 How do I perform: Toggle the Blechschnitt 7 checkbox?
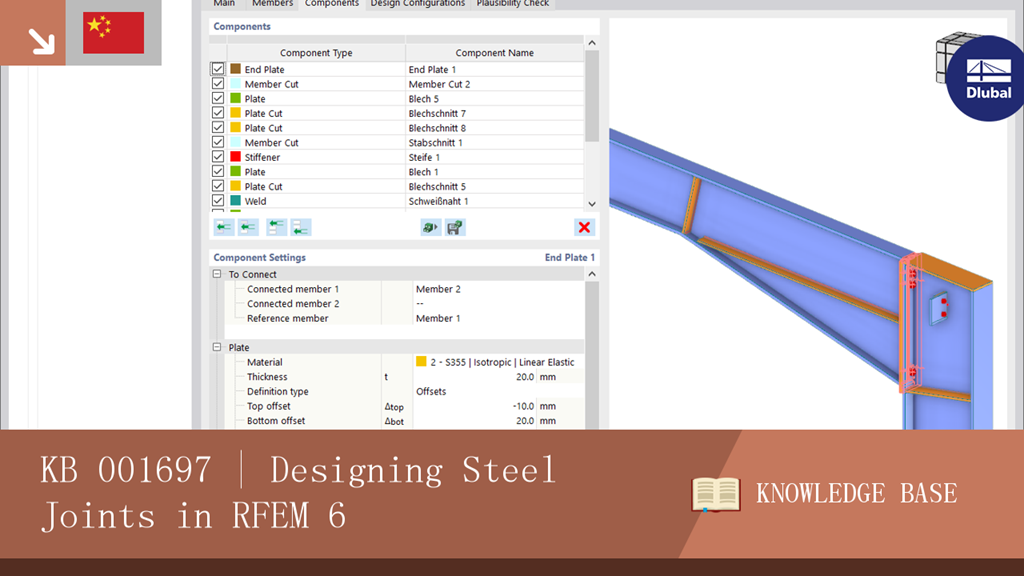pos(218,113)
